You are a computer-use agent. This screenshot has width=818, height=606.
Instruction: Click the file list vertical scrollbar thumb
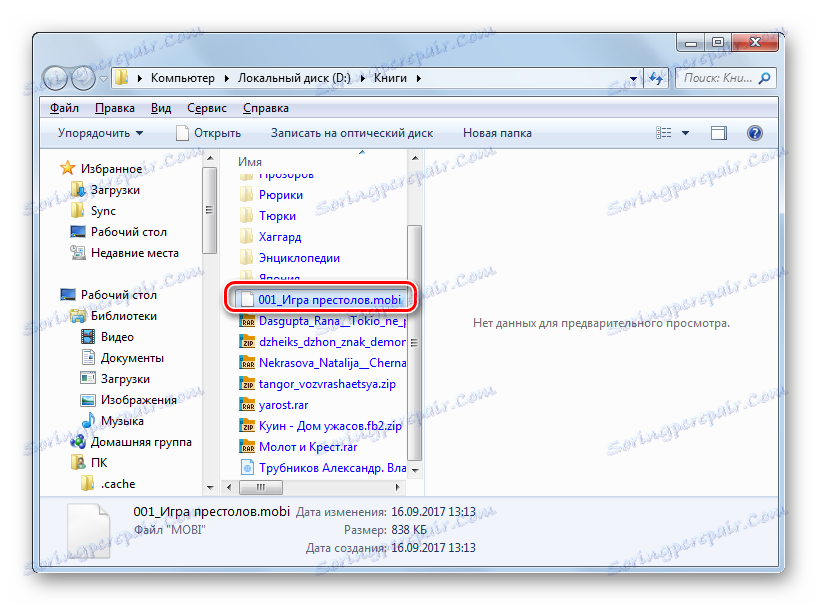point(414,343)
